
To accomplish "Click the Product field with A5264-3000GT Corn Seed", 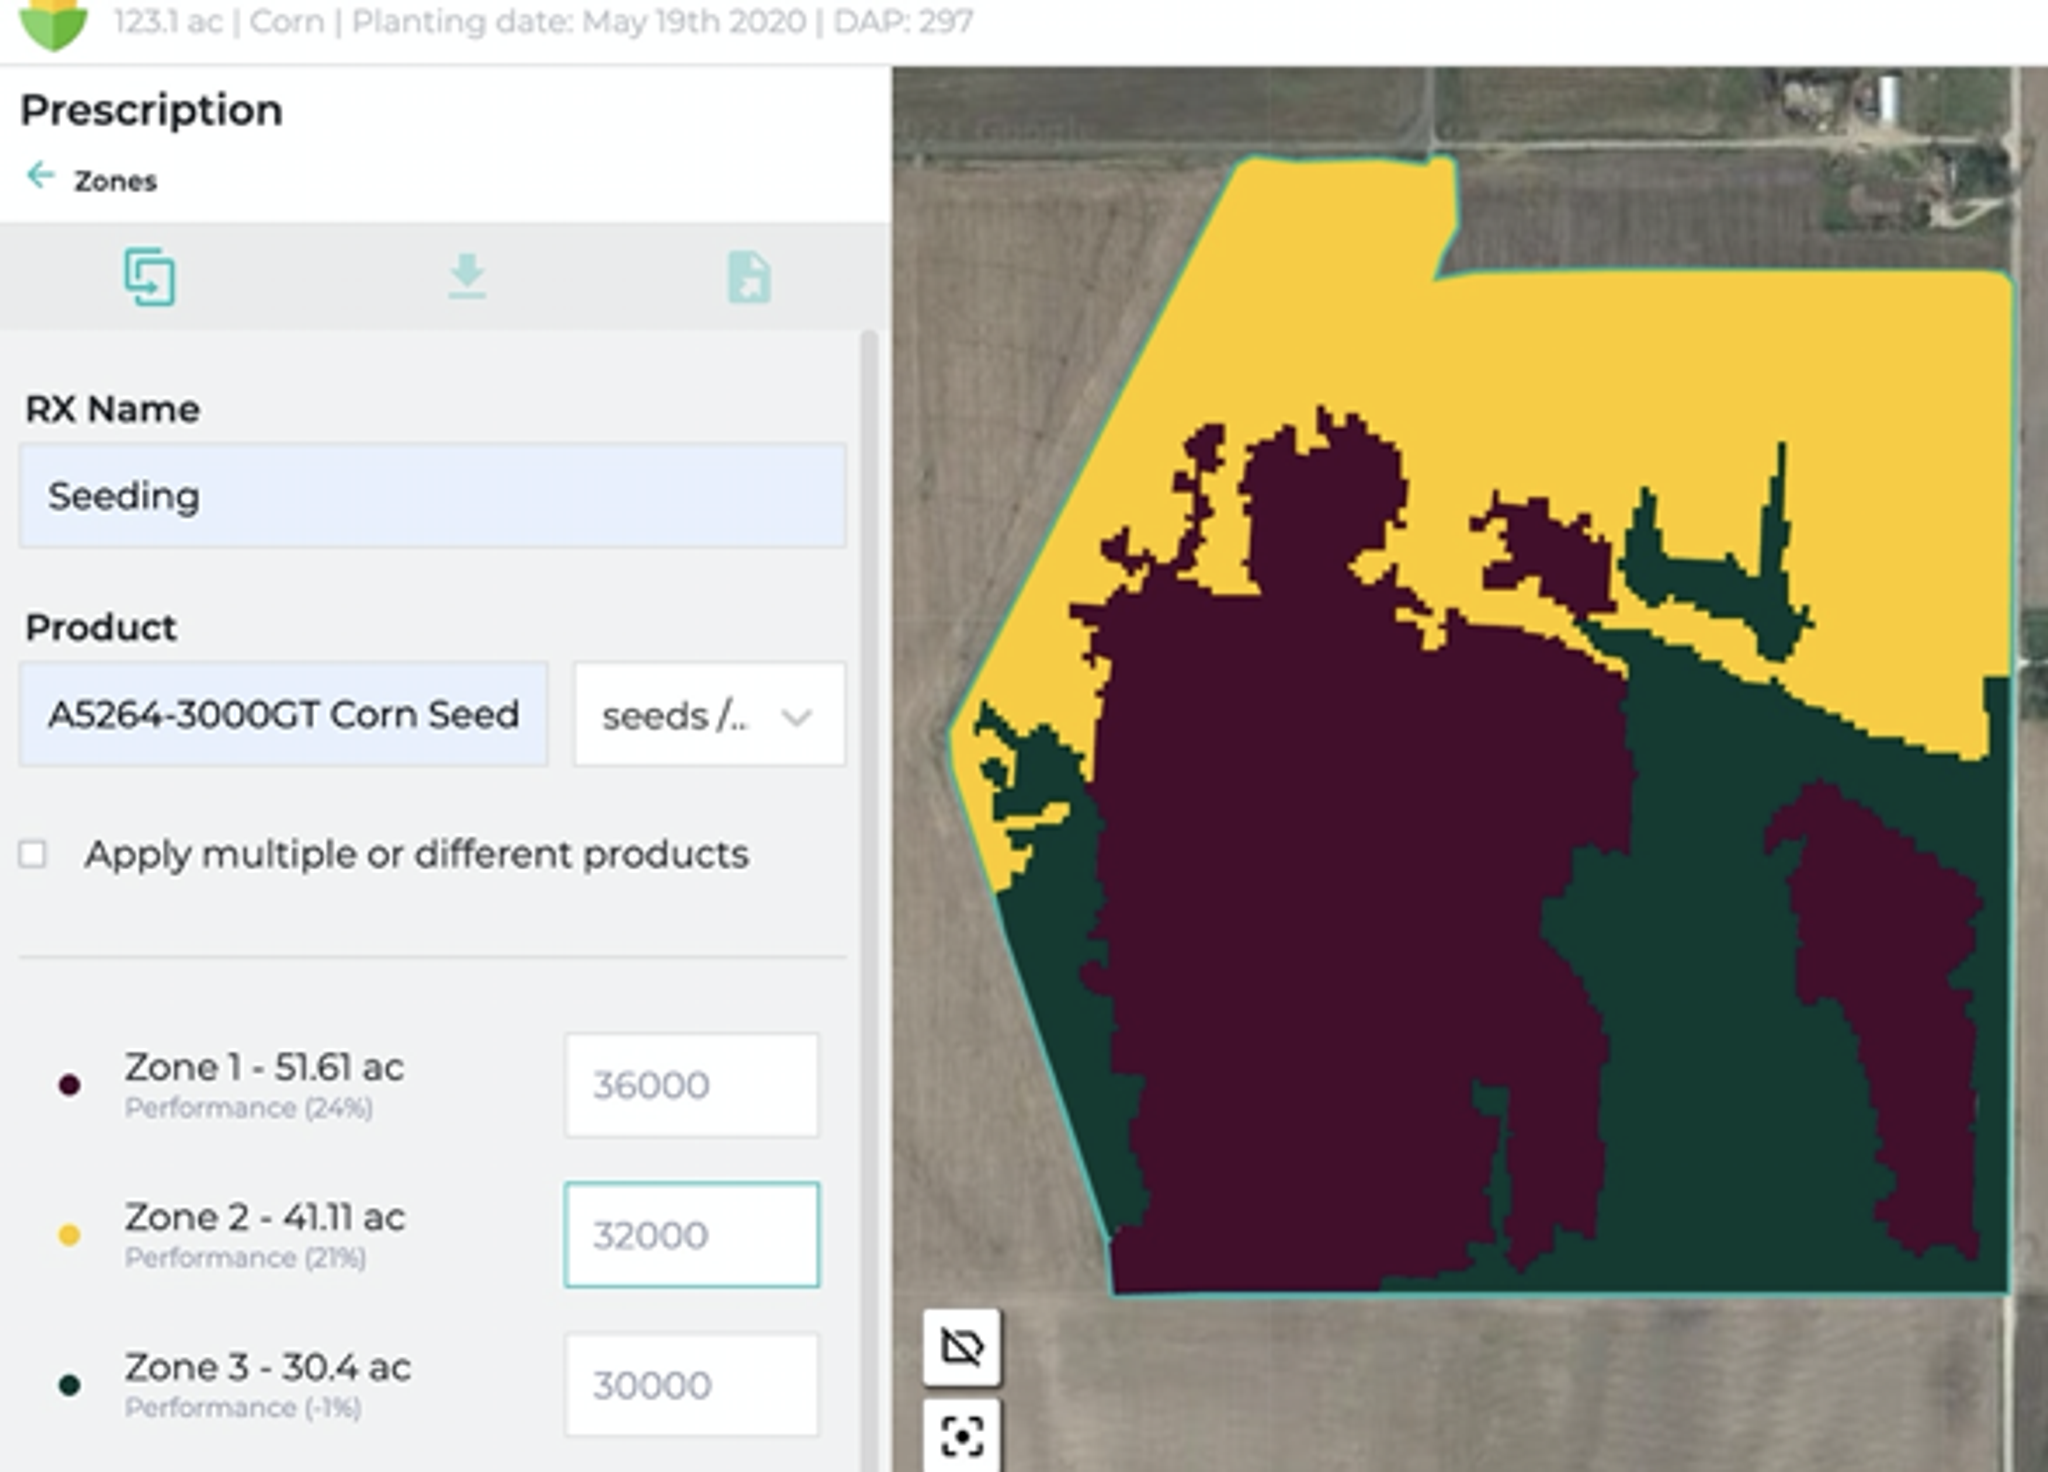I will coord(283,715).
